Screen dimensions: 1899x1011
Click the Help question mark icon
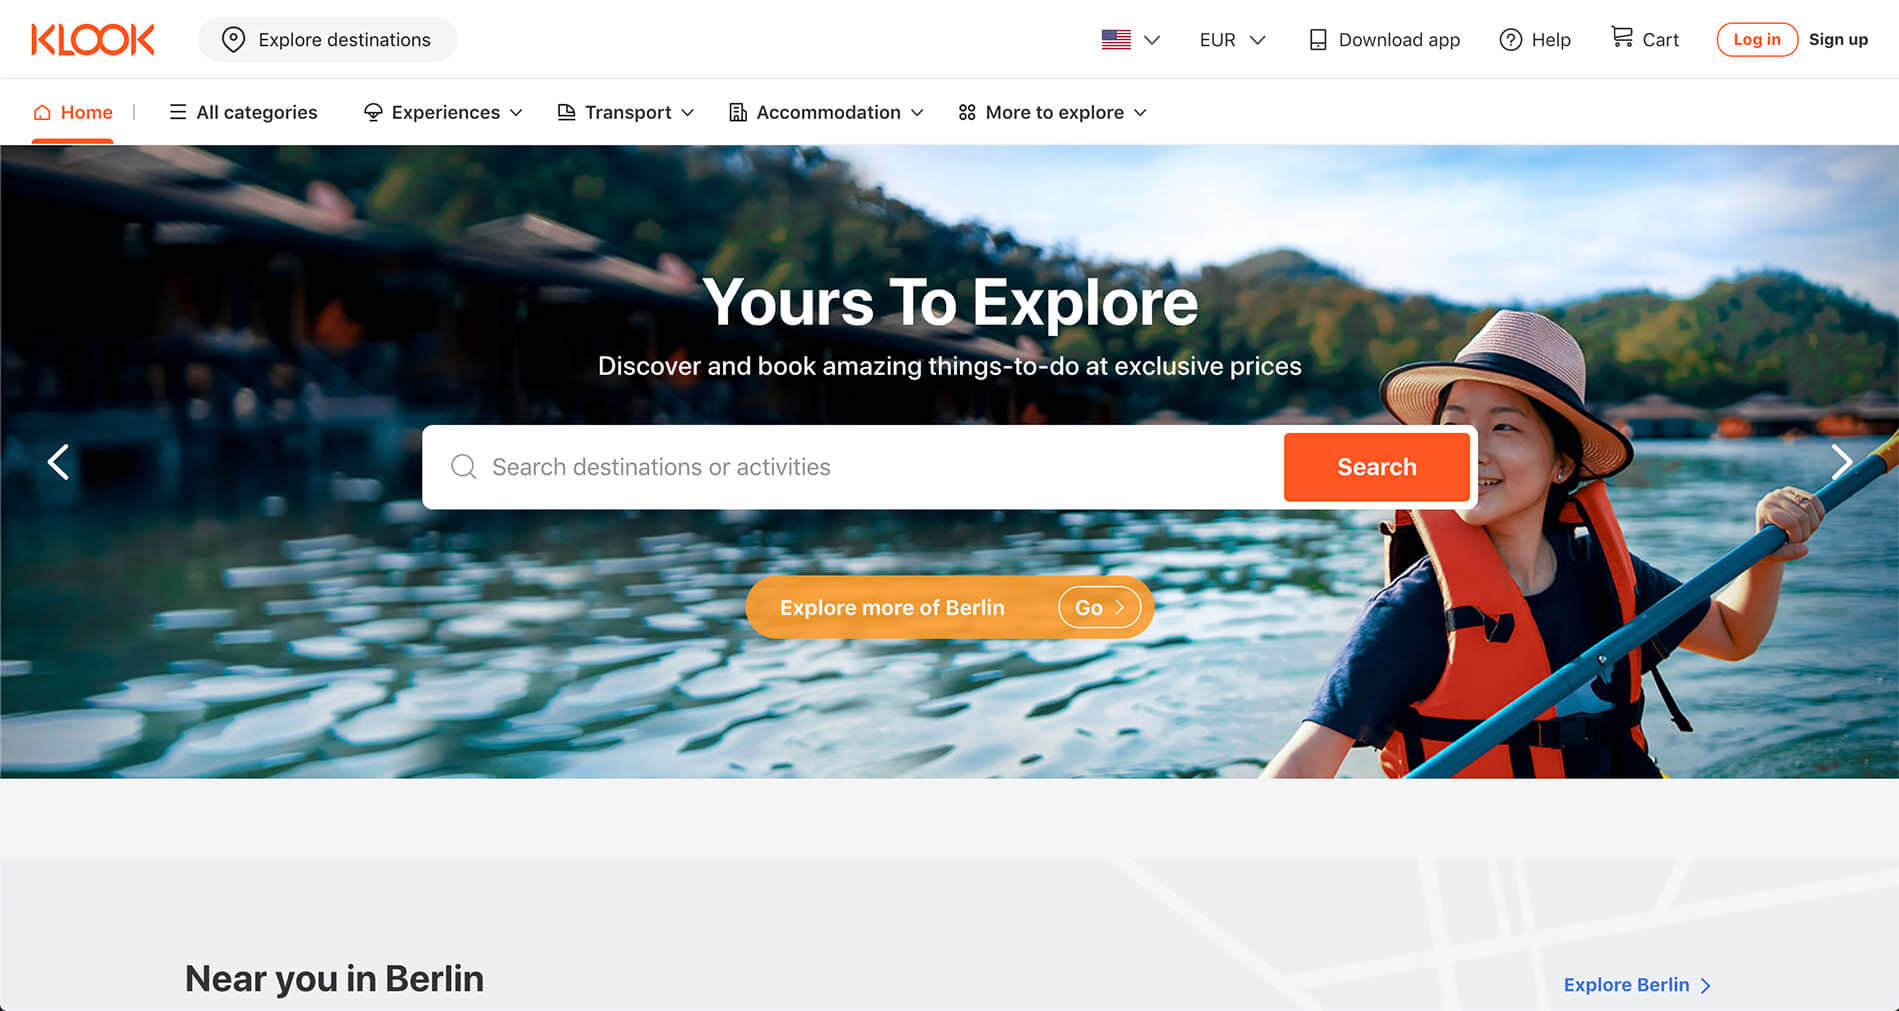coord(1510,40)
